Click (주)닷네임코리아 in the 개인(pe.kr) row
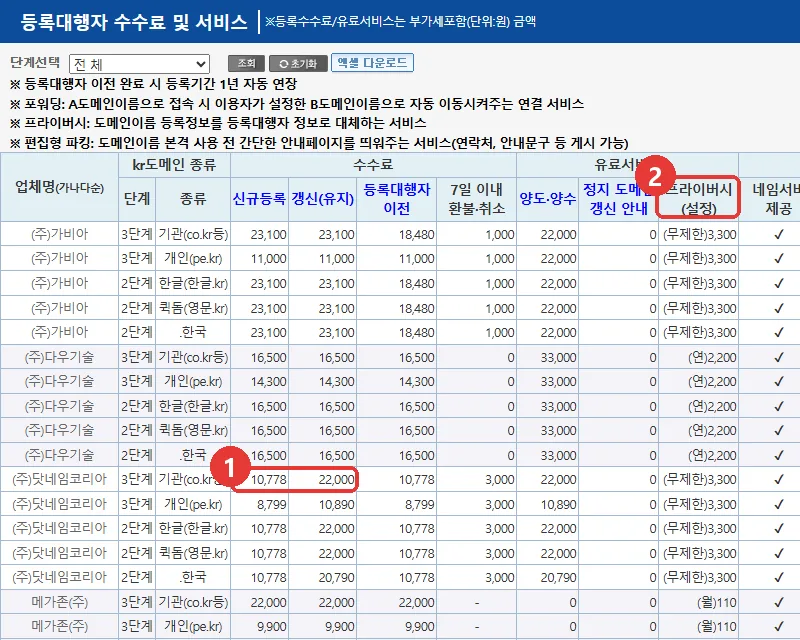800x640 pixels. coord(59,504)
